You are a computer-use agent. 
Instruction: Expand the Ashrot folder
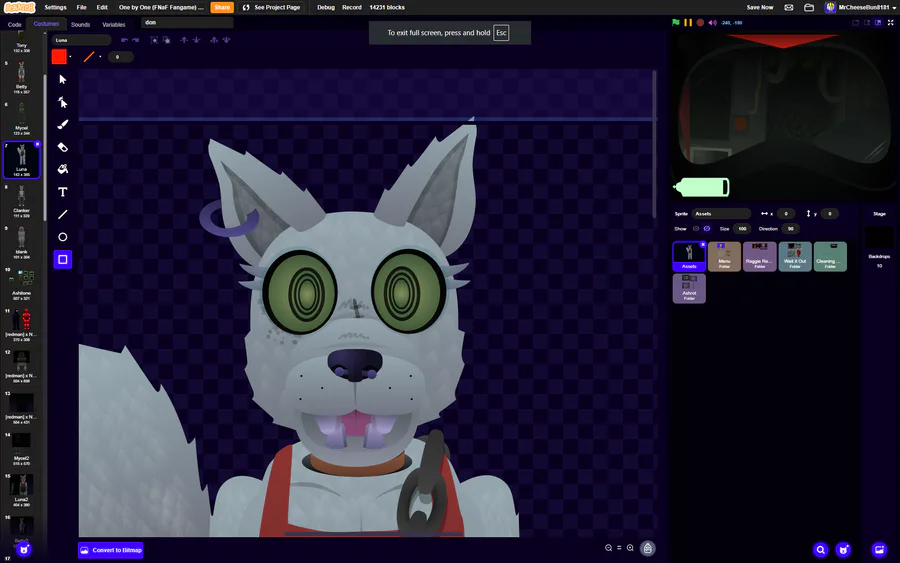(689, 288)
